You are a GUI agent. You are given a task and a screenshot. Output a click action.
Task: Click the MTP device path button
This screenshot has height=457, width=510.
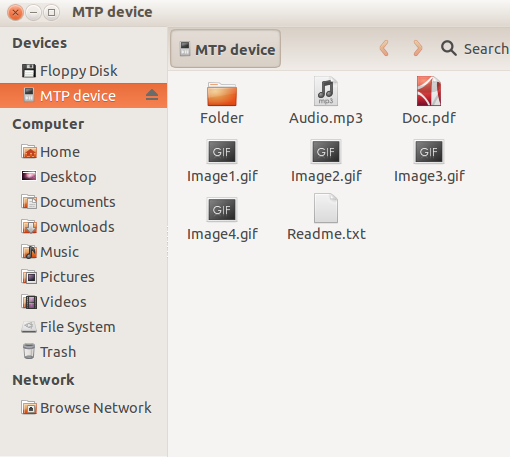pos(226,49)
